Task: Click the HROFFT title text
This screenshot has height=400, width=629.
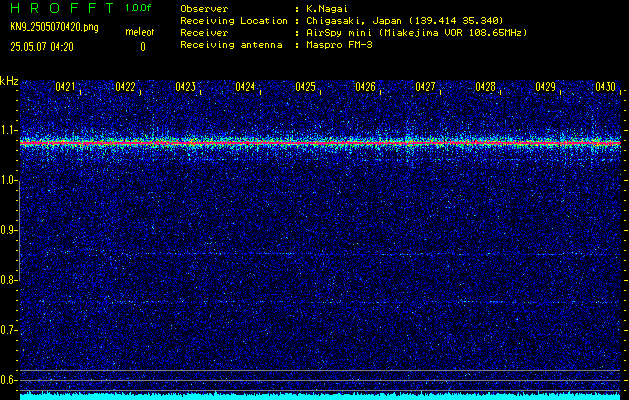Action: [x=63, y=8]
